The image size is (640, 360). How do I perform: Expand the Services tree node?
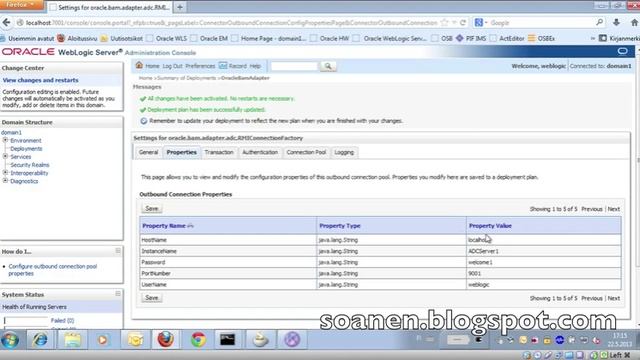5,156
